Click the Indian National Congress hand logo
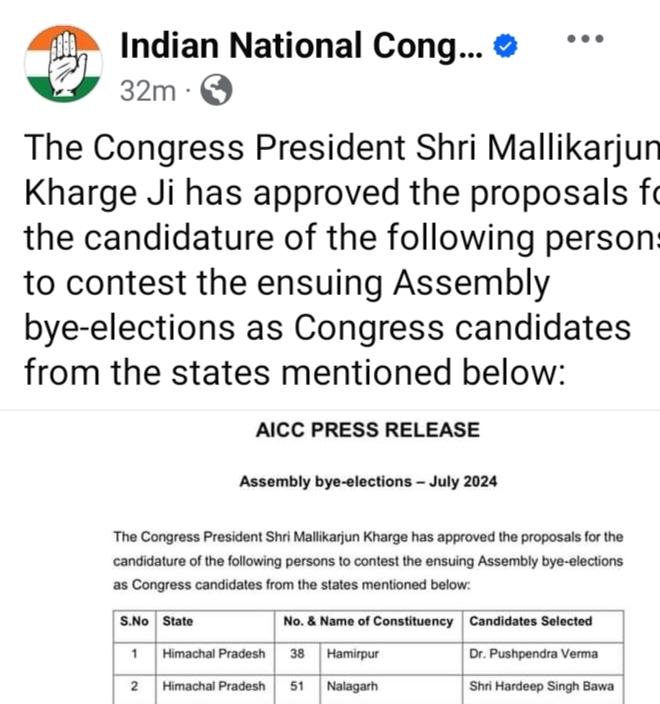The height and width of the screenshot is (704, 660). (x=63, y=64)
